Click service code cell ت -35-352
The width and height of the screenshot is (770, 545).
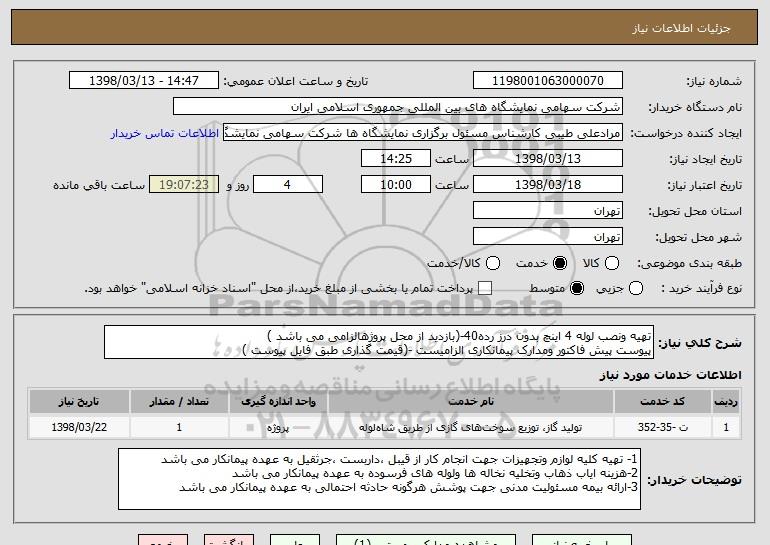[662, 427]
